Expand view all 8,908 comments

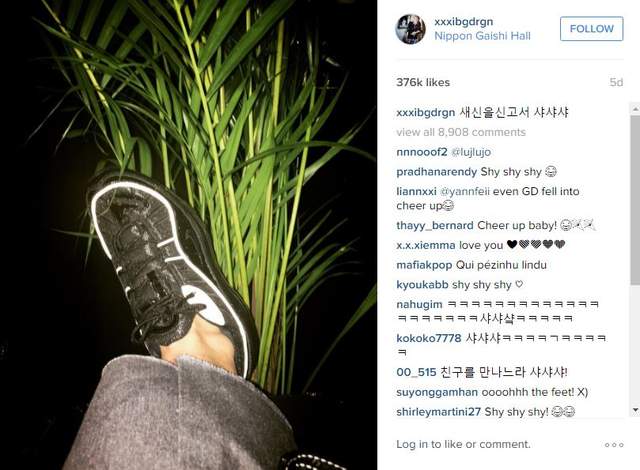[461, 132]
